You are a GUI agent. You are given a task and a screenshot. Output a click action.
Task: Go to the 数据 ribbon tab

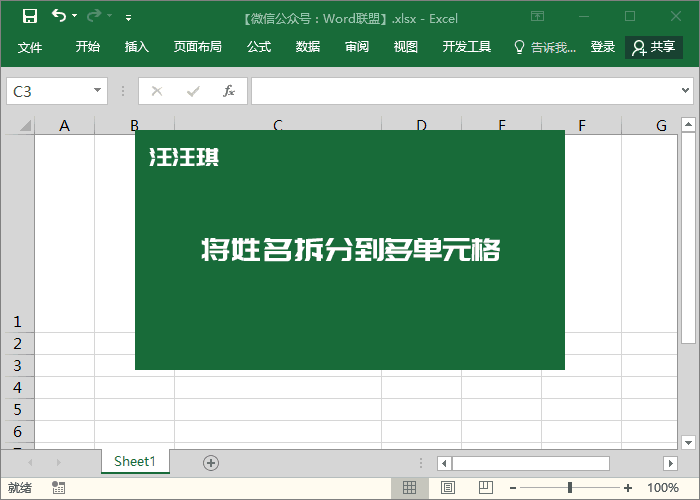pos(308,46)
